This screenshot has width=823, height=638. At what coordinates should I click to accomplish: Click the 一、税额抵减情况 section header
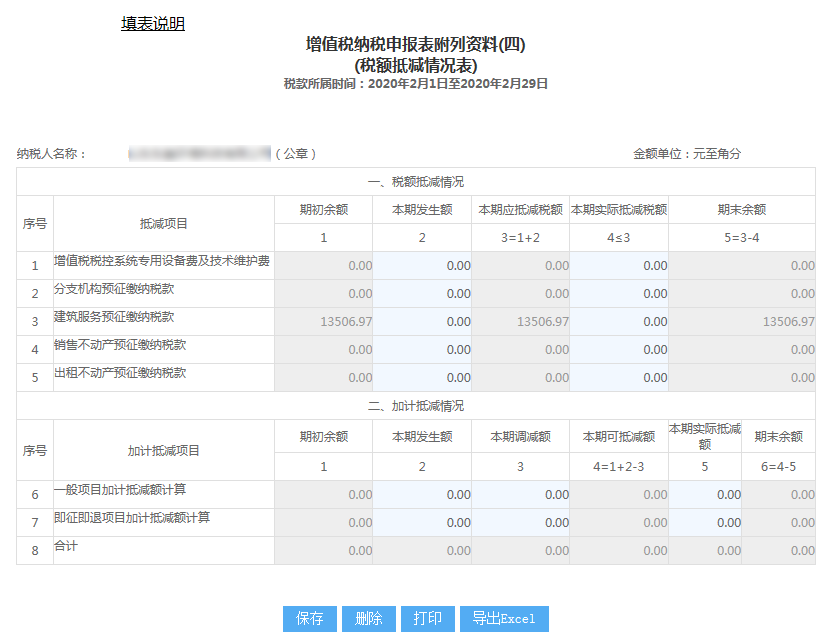tap(416, 182)
